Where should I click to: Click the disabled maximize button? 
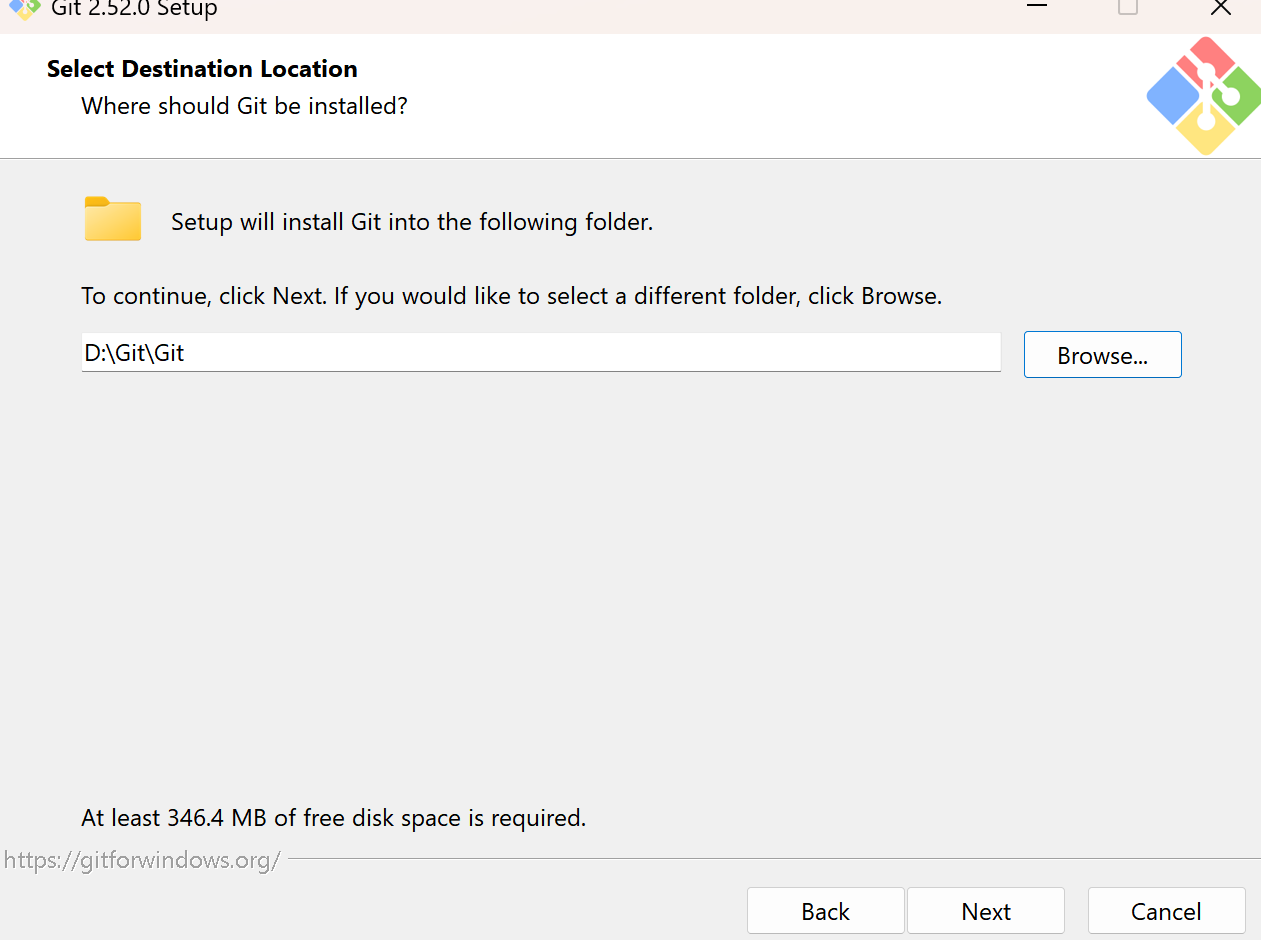pos(1128,7)
